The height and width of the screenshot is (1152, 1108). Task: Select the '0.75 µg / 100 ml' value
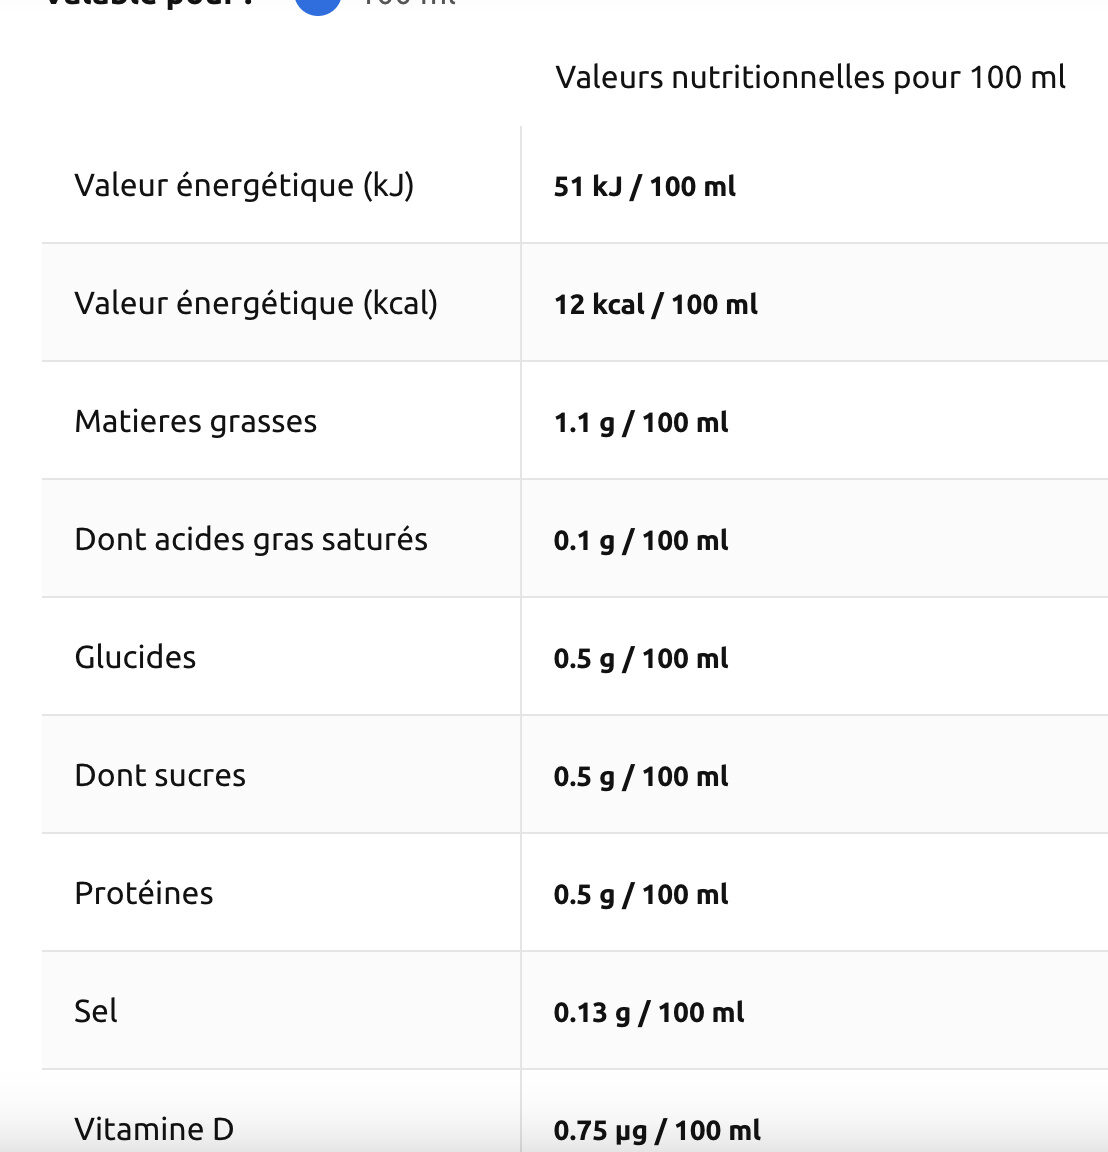[x=657, y=1131]
